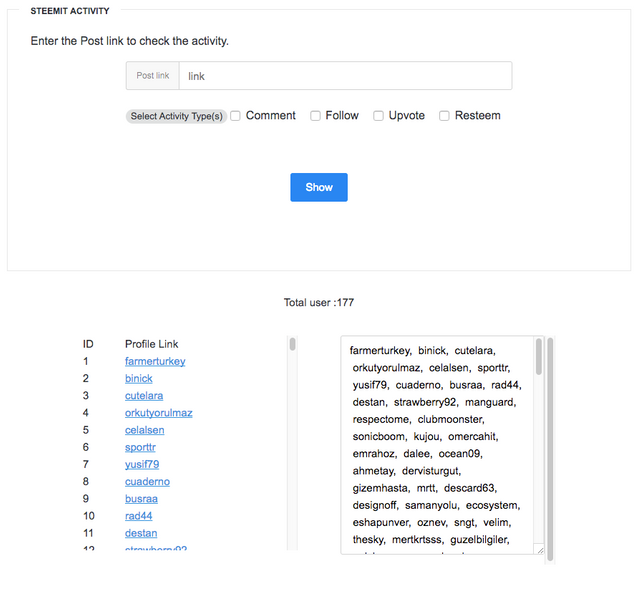Check the Resteem option
The image size is (640, 591).
point(445,116)
